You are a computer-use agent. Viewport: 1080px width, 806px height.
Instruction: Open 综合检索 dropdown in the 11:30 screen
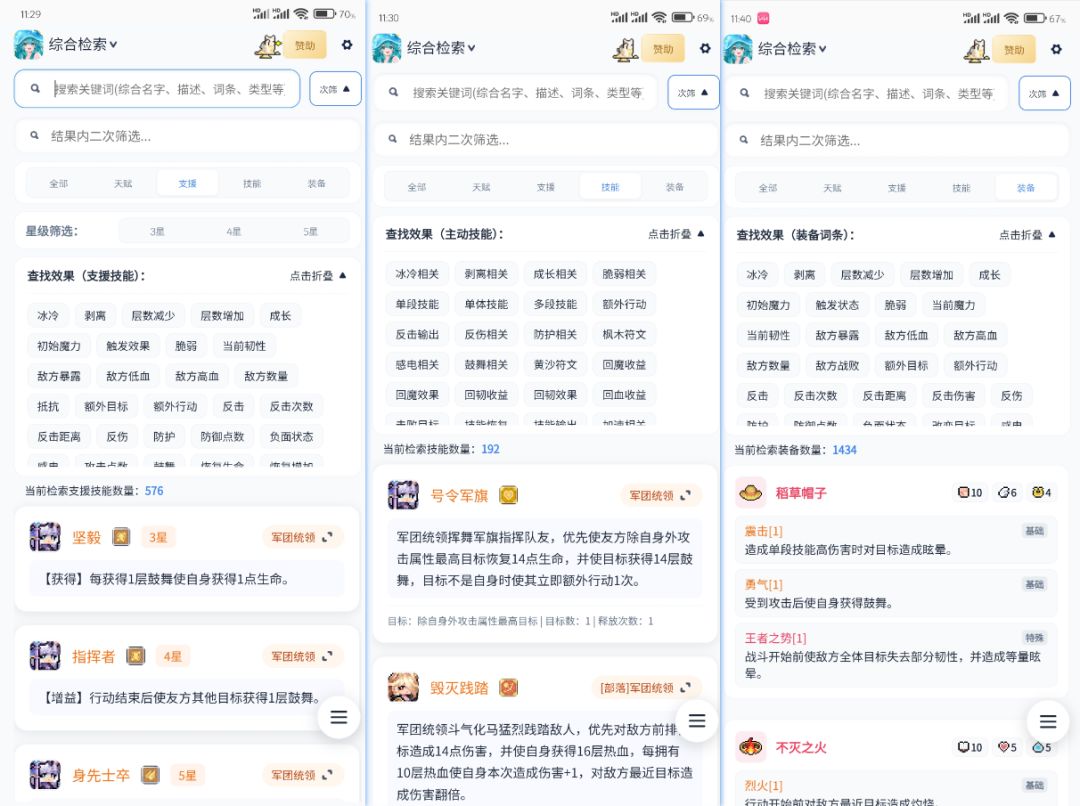[x=441, y=48]
